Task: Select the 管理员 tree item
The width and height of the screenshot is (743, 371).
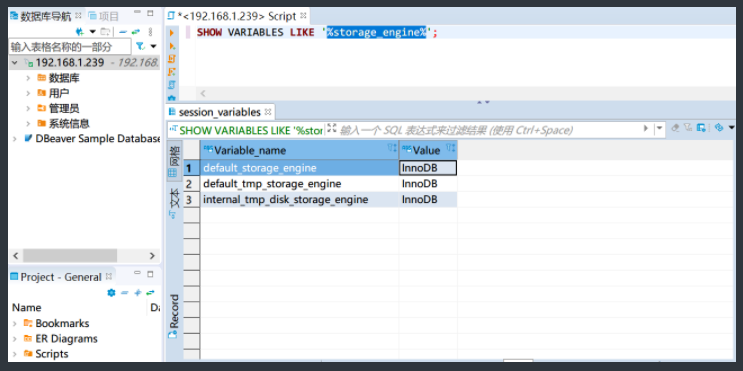Action: click(x=63, y=109)
